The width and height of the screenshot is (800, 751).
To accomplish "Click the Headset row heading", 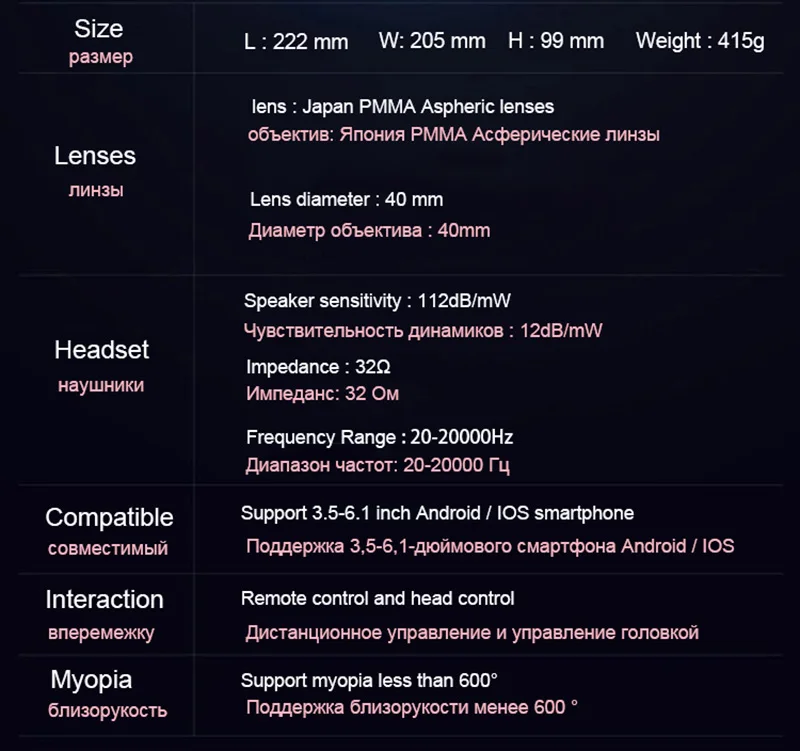I will tap(101, 350).
